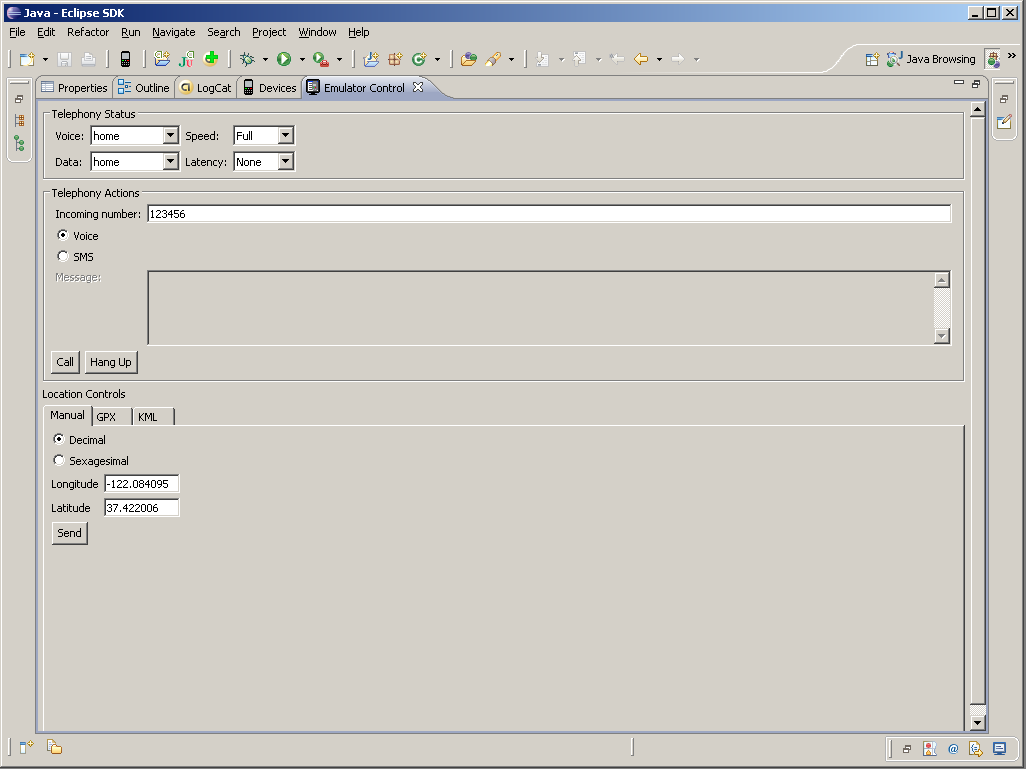Image resolution: width=1026 pixels, height=769 pixels.
Task: Click the main view scrollbar down arrow
Action: tap(977, 723)
